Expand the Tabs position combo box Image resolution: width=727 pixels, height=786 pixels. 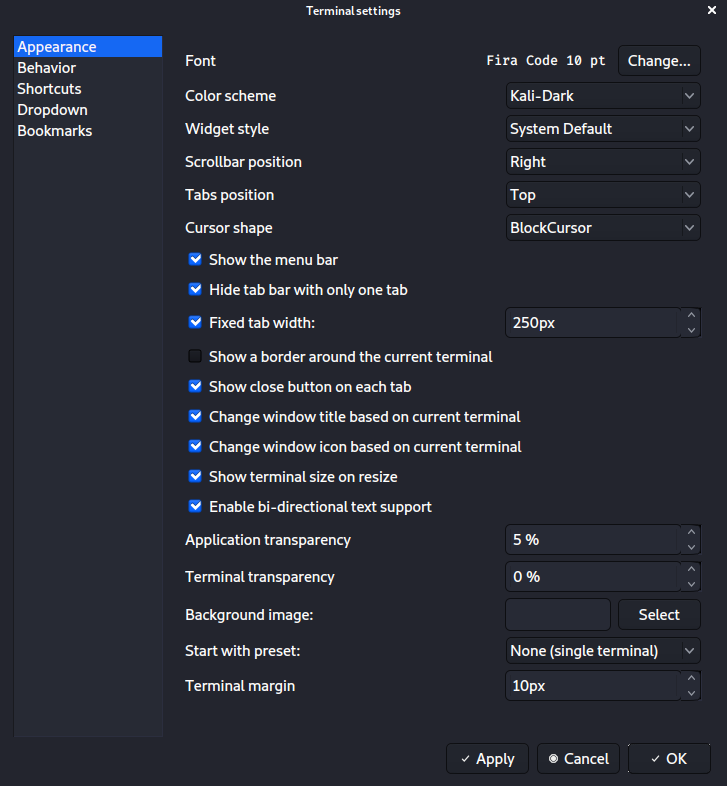pos(602,195)
